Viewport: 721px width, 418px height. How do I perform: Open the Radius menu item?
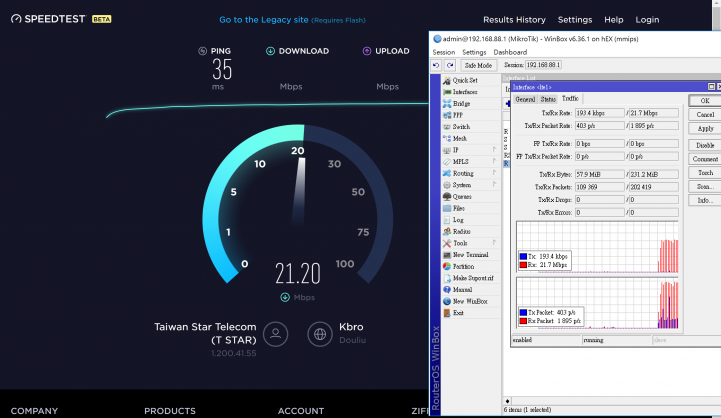tap(457, 231)
